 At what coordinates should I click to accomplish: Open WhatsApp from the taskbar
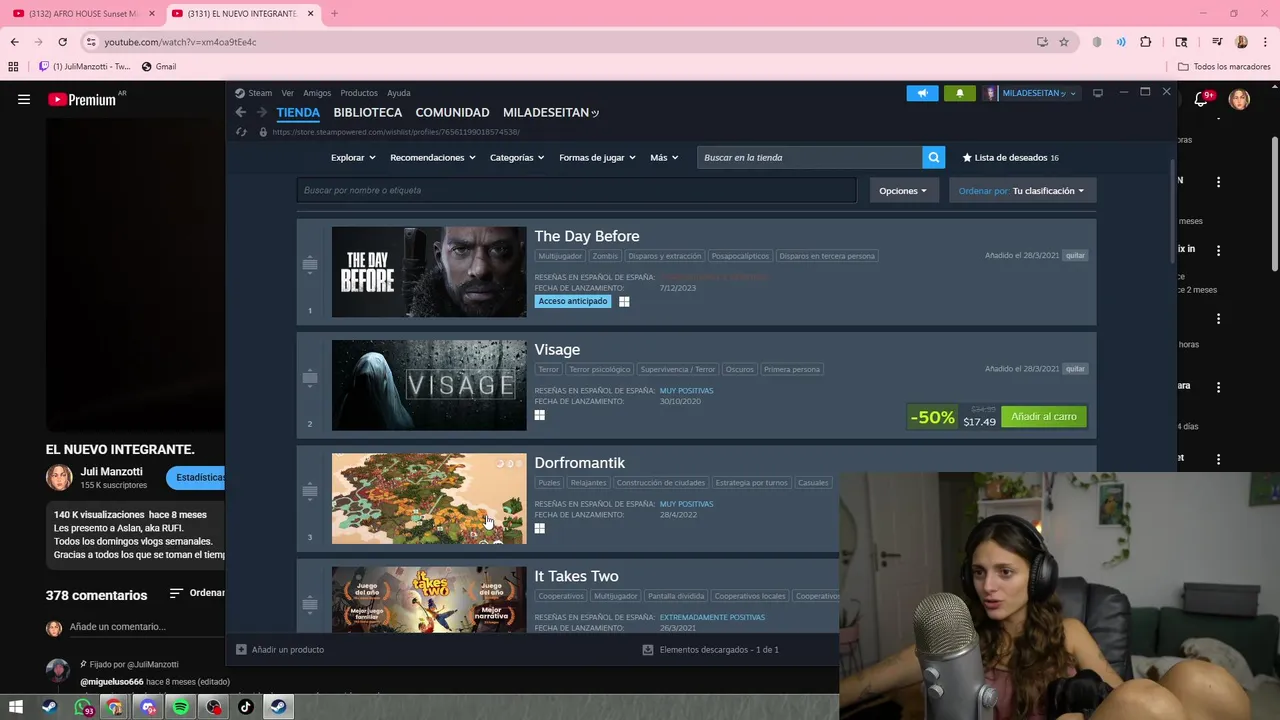pos(83,707)
